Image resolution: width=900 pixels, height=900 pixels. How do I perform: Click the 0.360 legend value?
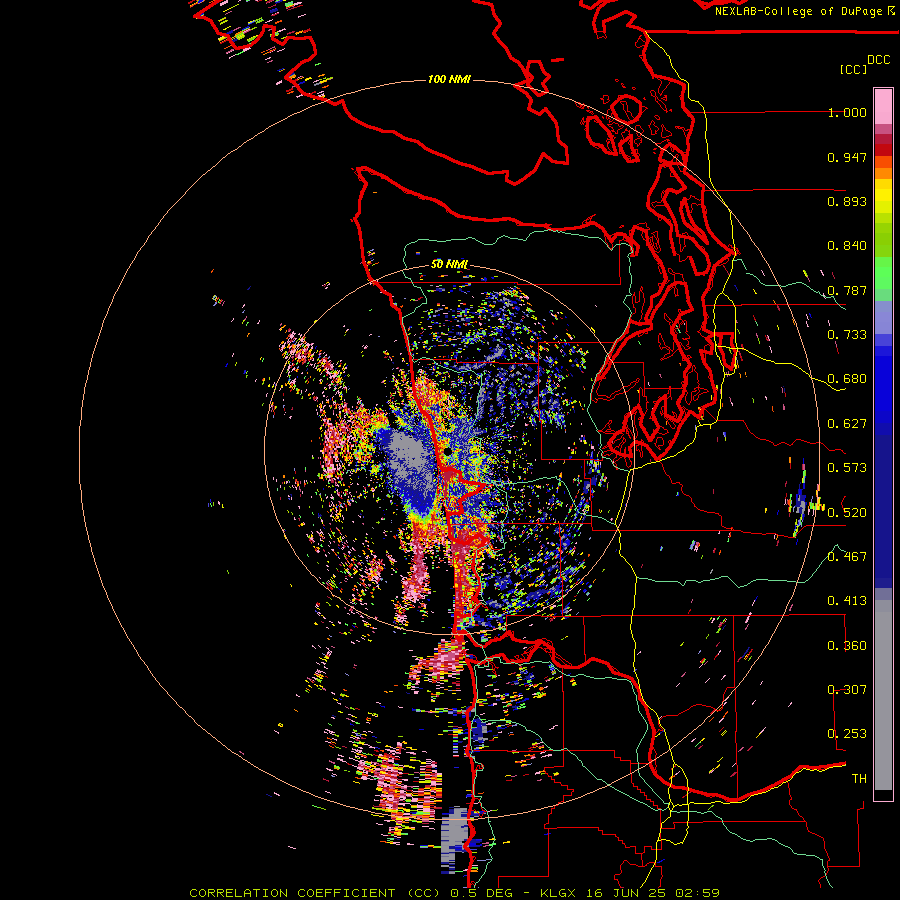(x=847, y=646)
